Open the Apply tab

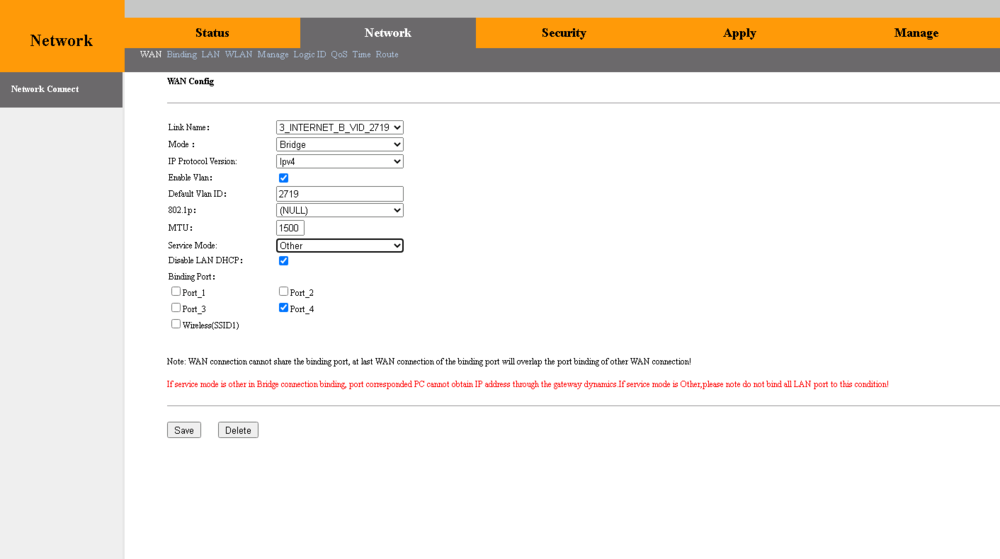[739, 33]
